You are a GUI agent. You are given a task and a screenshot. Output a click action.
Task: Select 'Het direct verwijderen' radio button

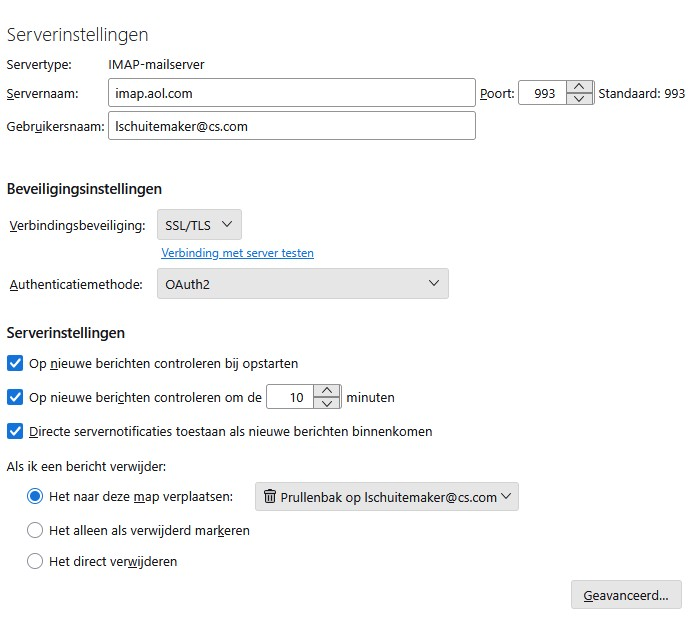35,562
